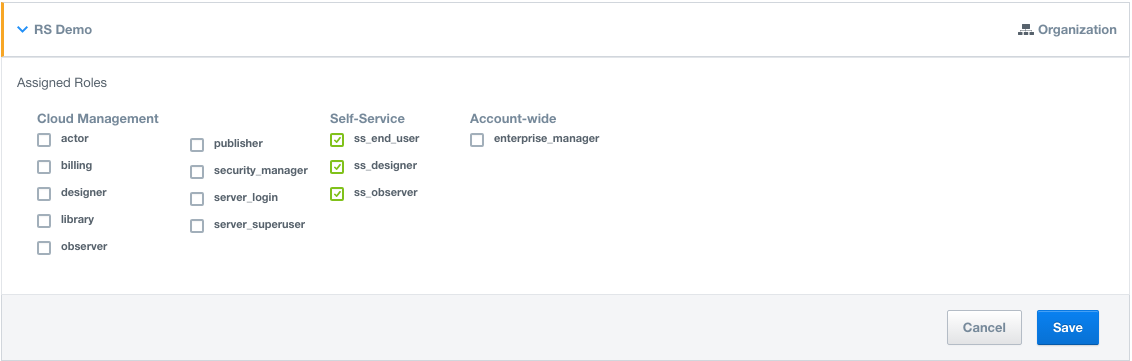
Task: Click the Organization hierarchy icon
Action: [x=1026, y=30]
